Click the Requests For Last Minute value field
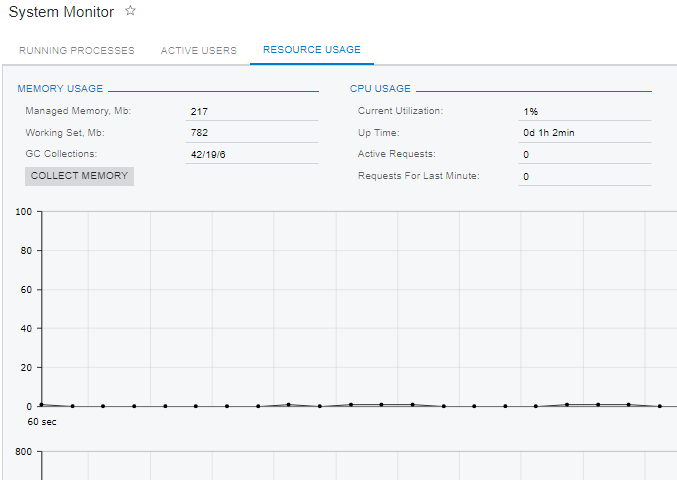677x480 pixels. [585, 177]
